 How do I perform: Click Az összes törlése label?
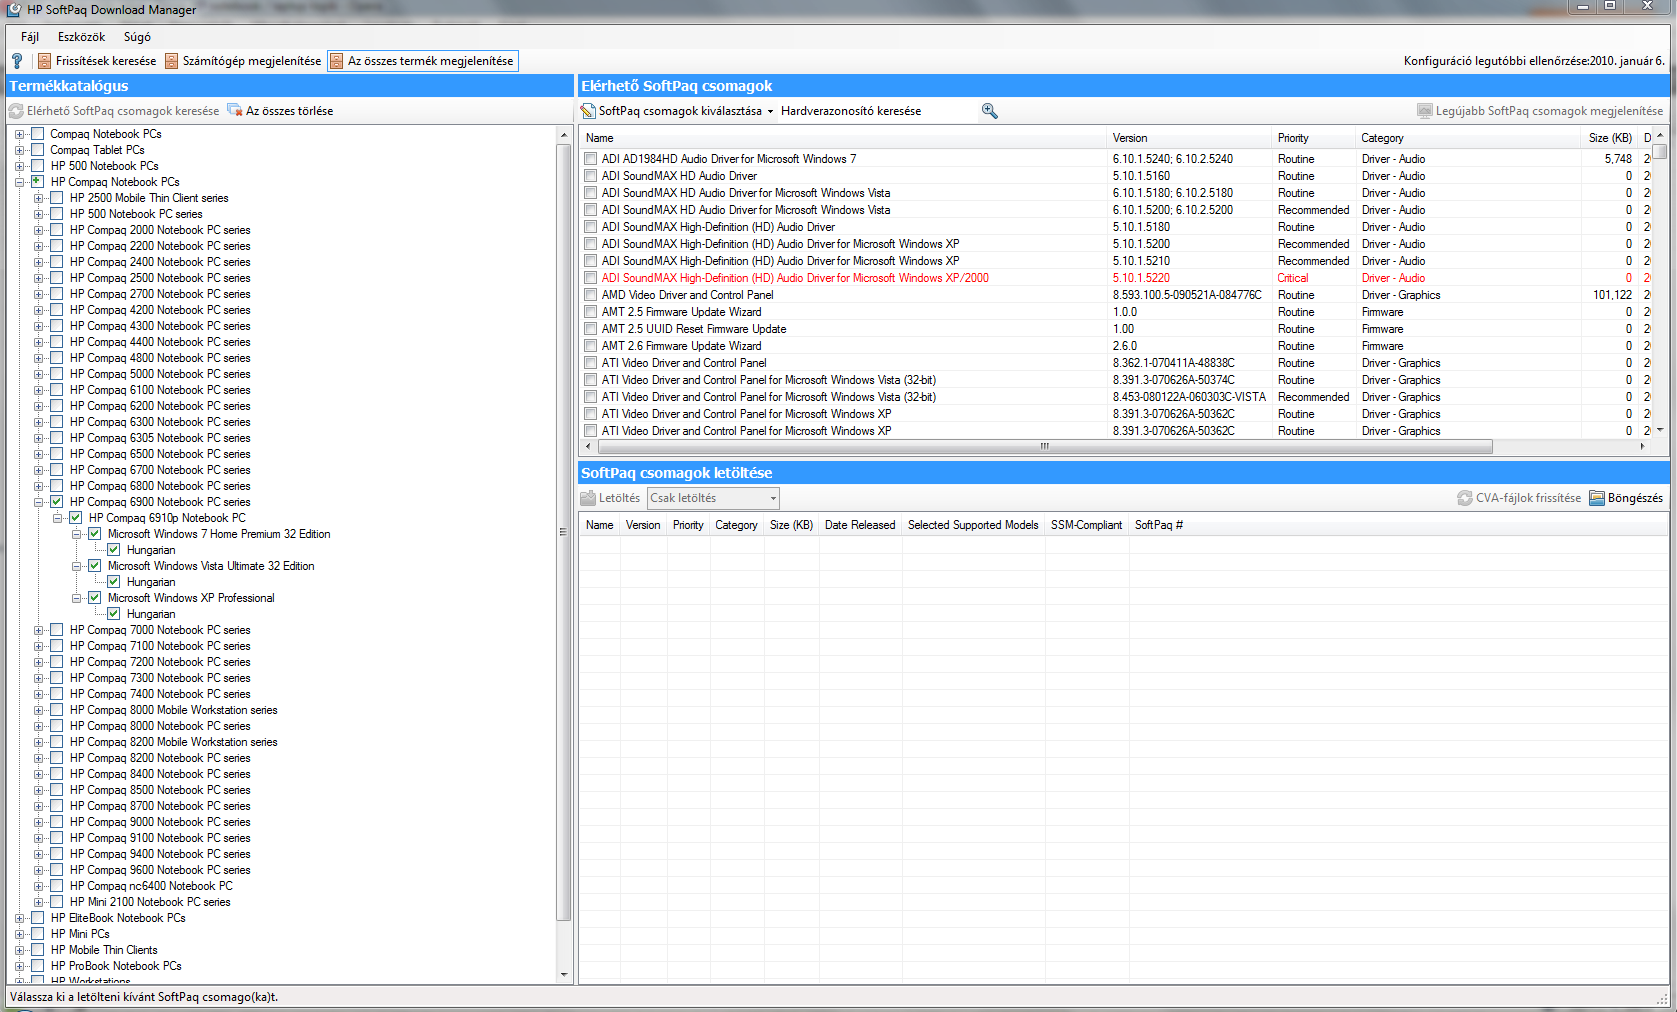(290, 111)
